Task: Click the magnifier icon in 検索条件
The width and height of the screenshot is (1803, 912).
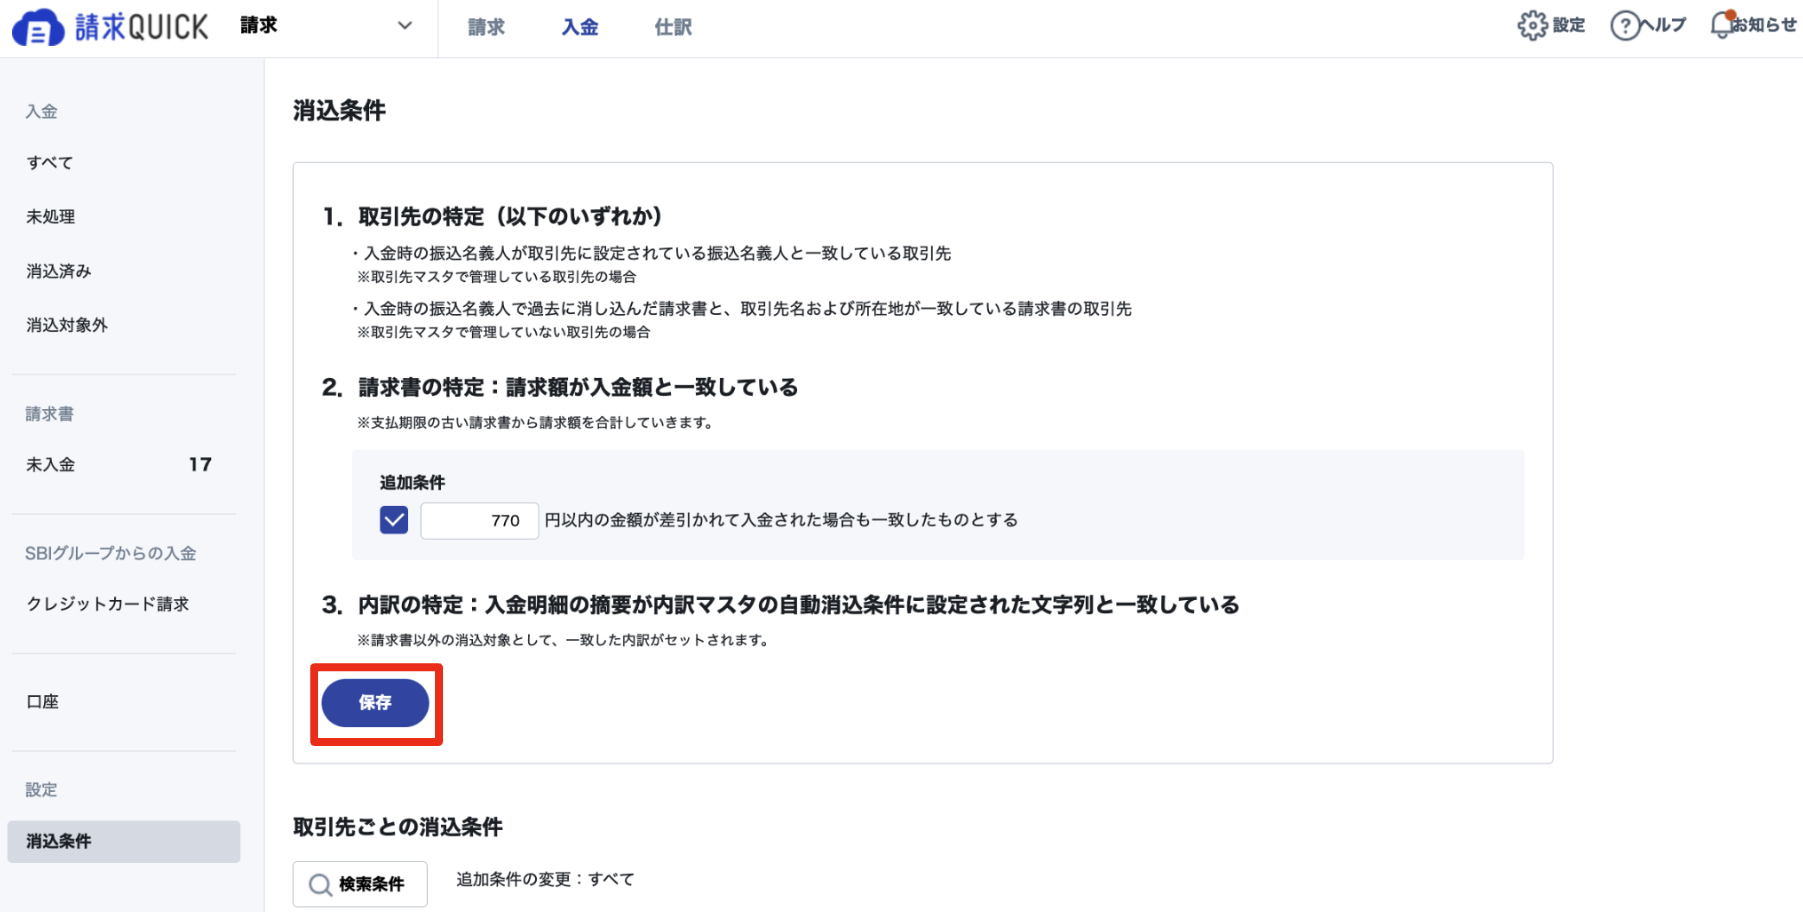Action: tap(320, 885)
